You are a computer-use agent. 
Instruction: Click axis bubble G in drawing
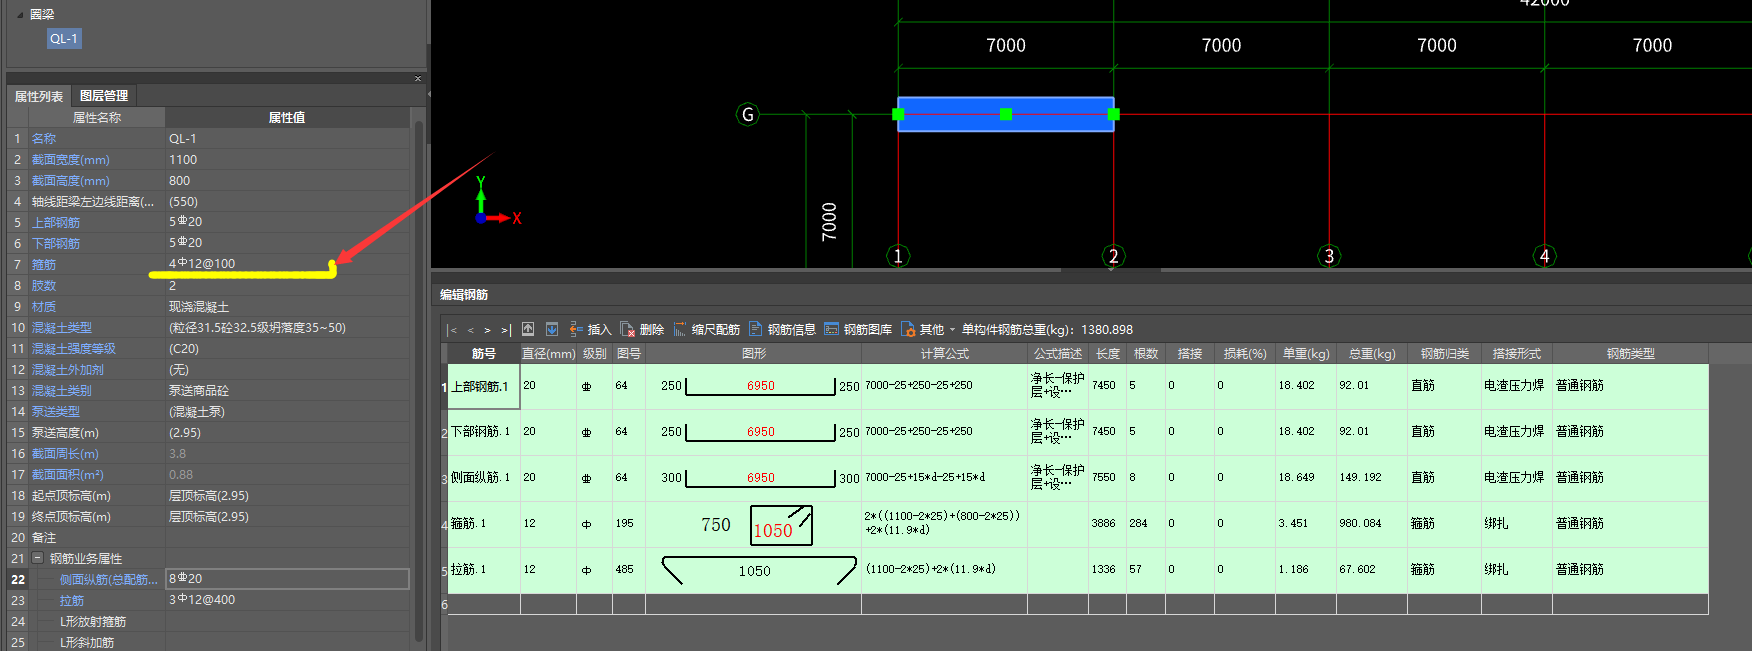(x=748, y=114)
